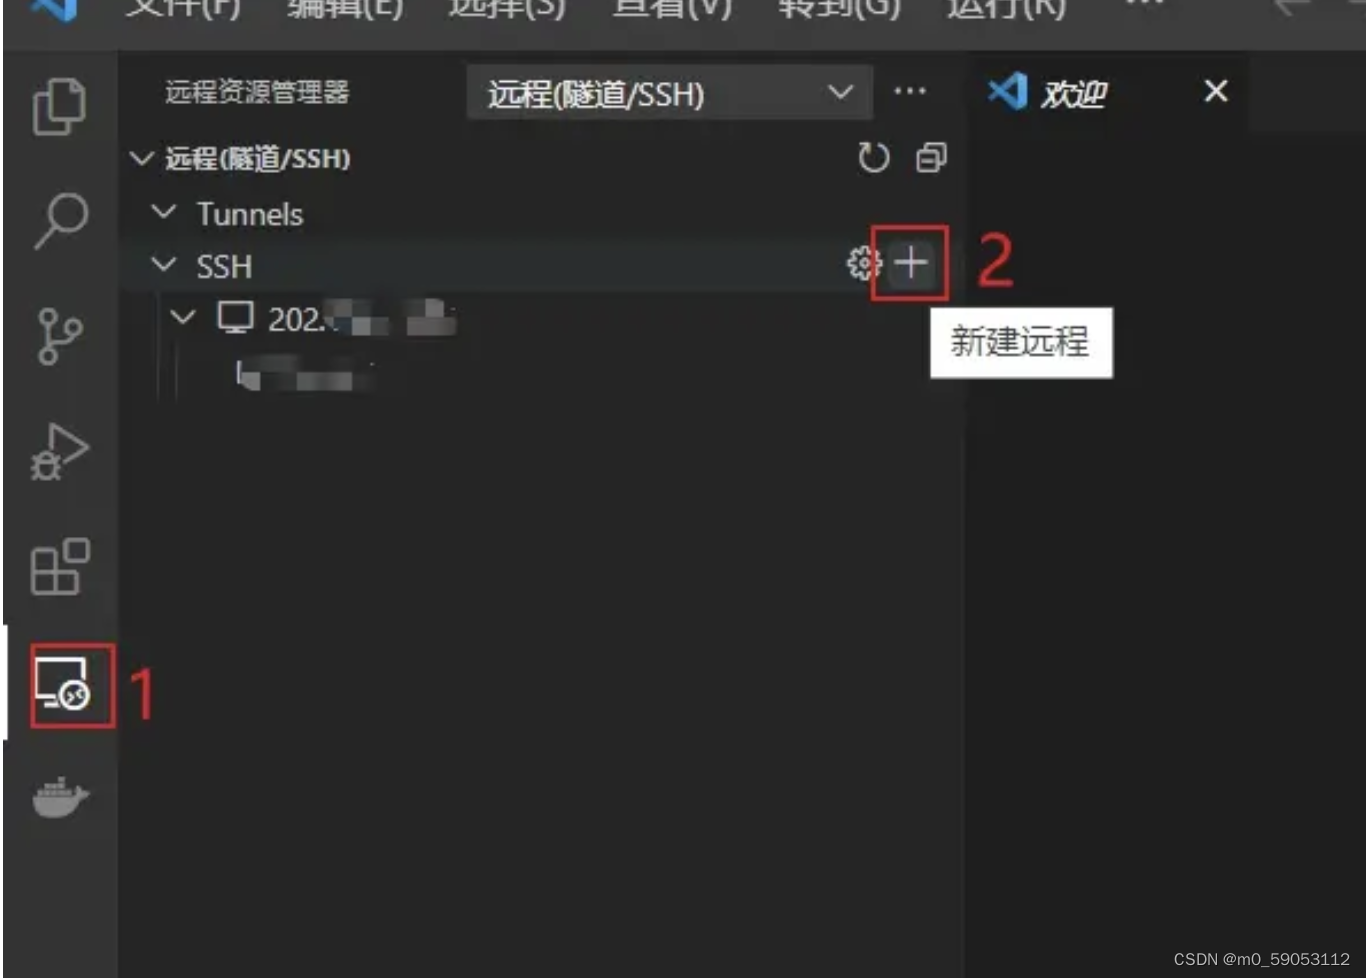This screenshot has width=1366, height=978.
Task: Collapse the Tunnels section
Action: click(163, 213)
